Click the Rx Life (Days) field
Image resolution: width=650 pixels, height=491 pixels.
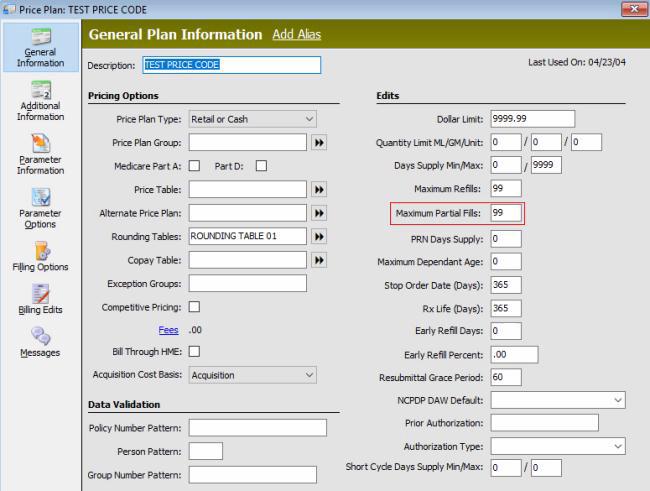pos(506,308)
